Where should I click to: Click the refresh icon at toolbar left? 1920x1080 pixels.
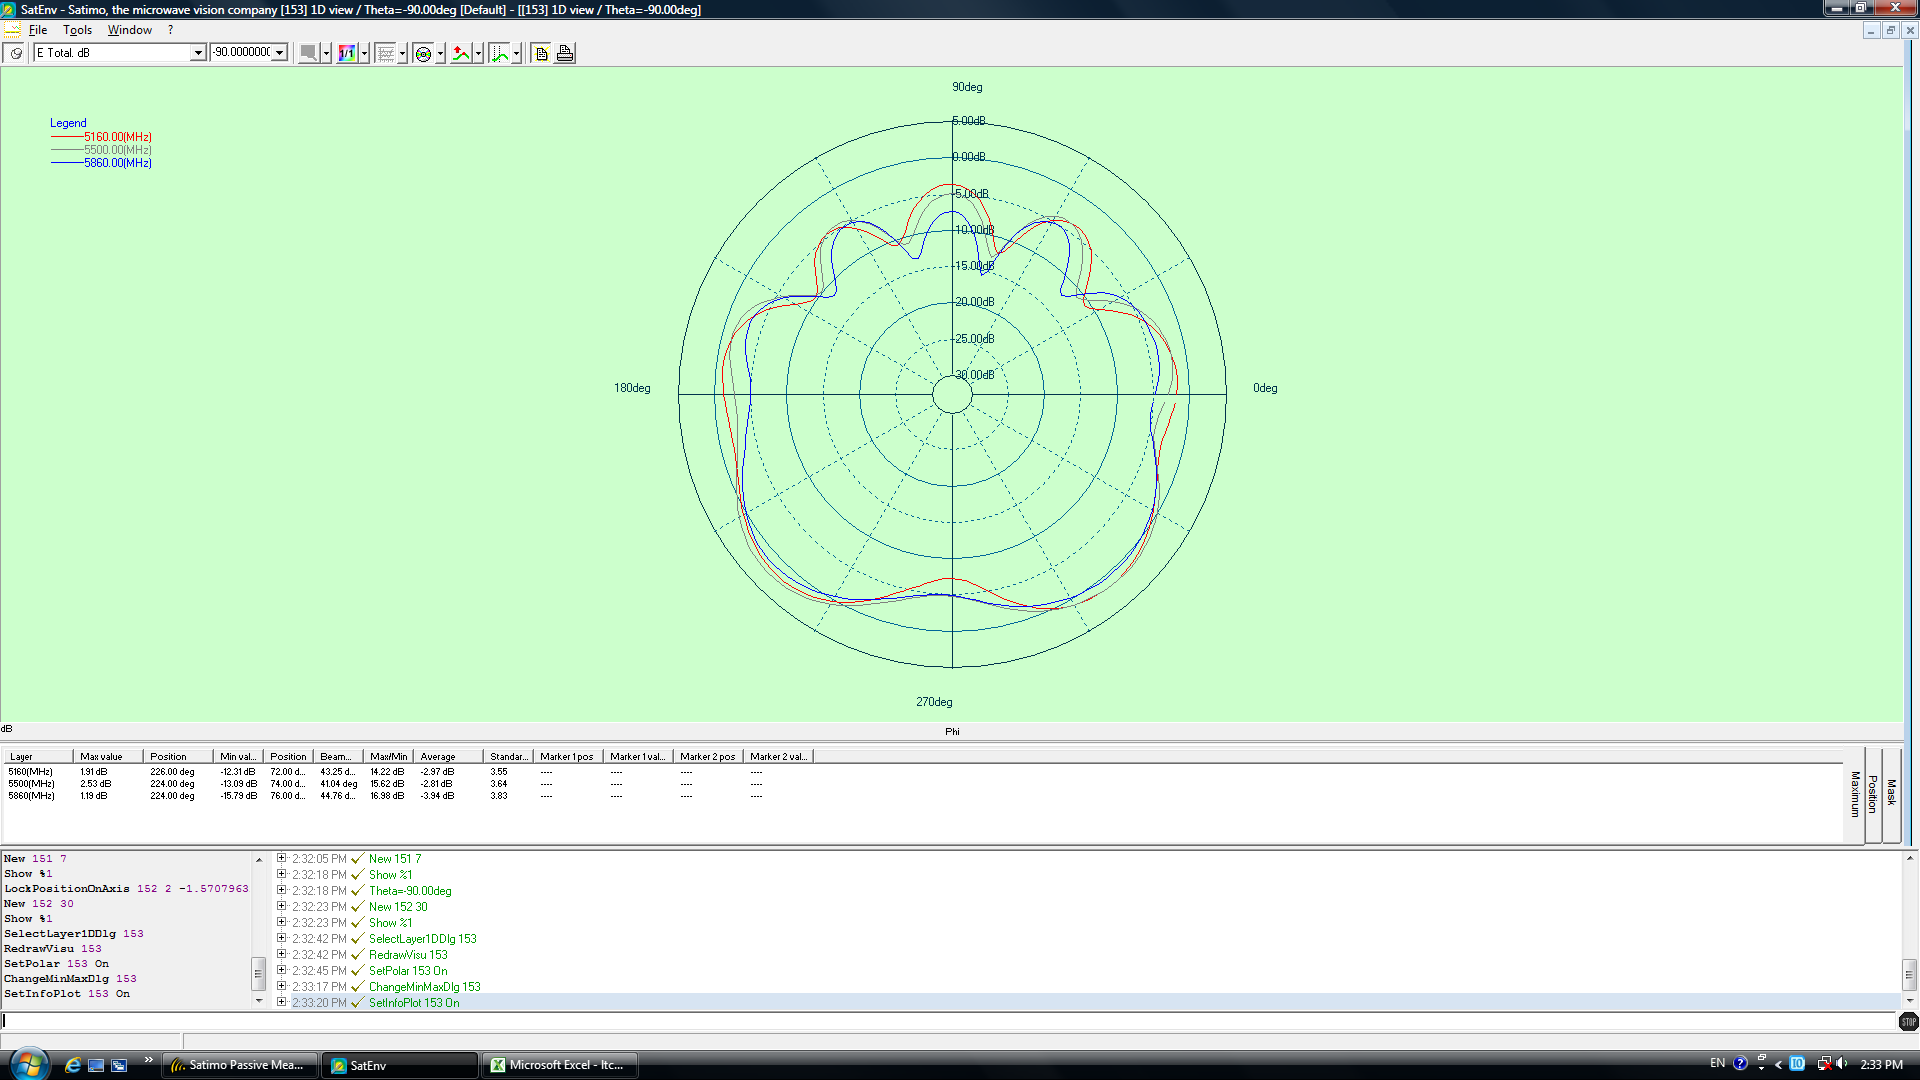click(16, 53)
